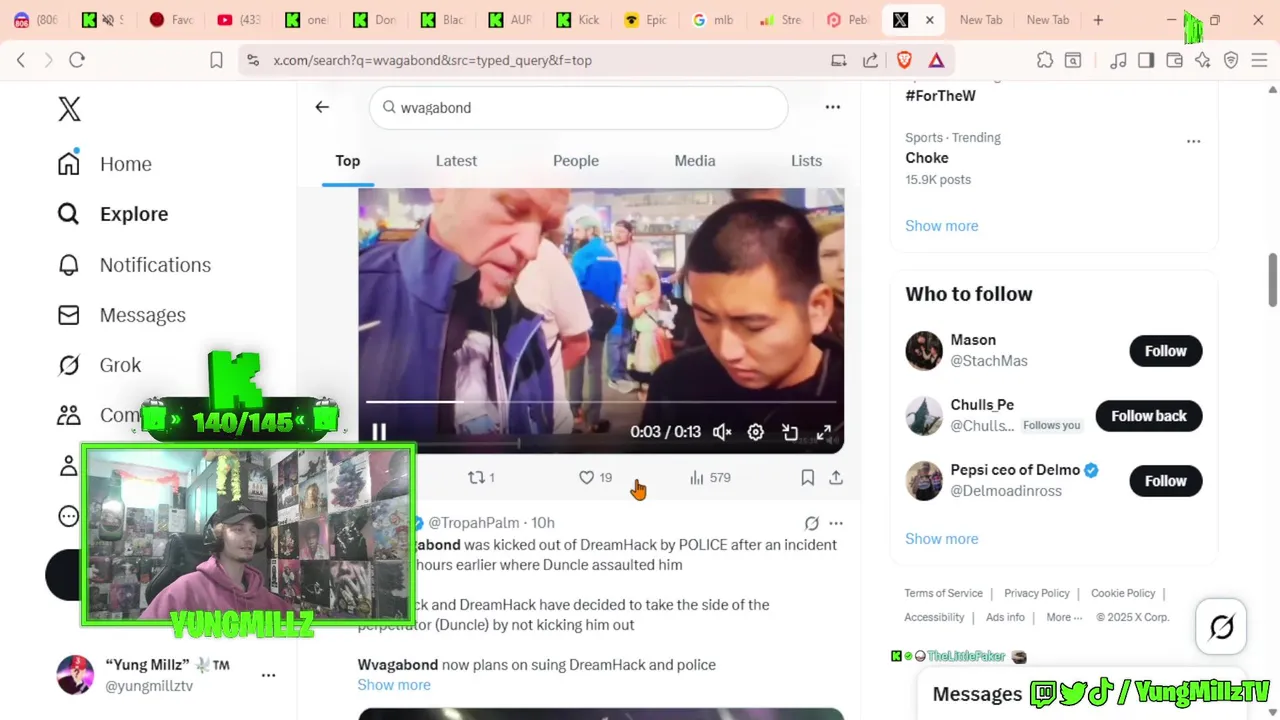This screenshot has width=1280, height=720.
Task: Open video settings gear
Action: pyautogui.click(x=756, y=432)
